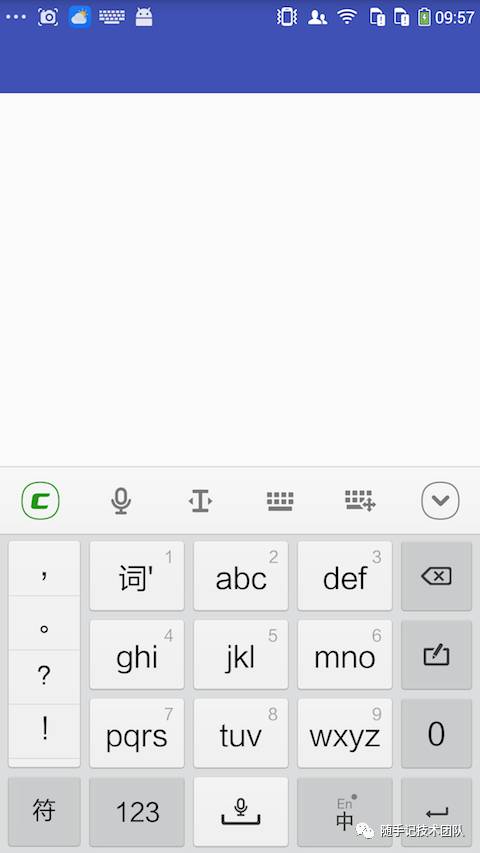Tap the abc key

241,576
